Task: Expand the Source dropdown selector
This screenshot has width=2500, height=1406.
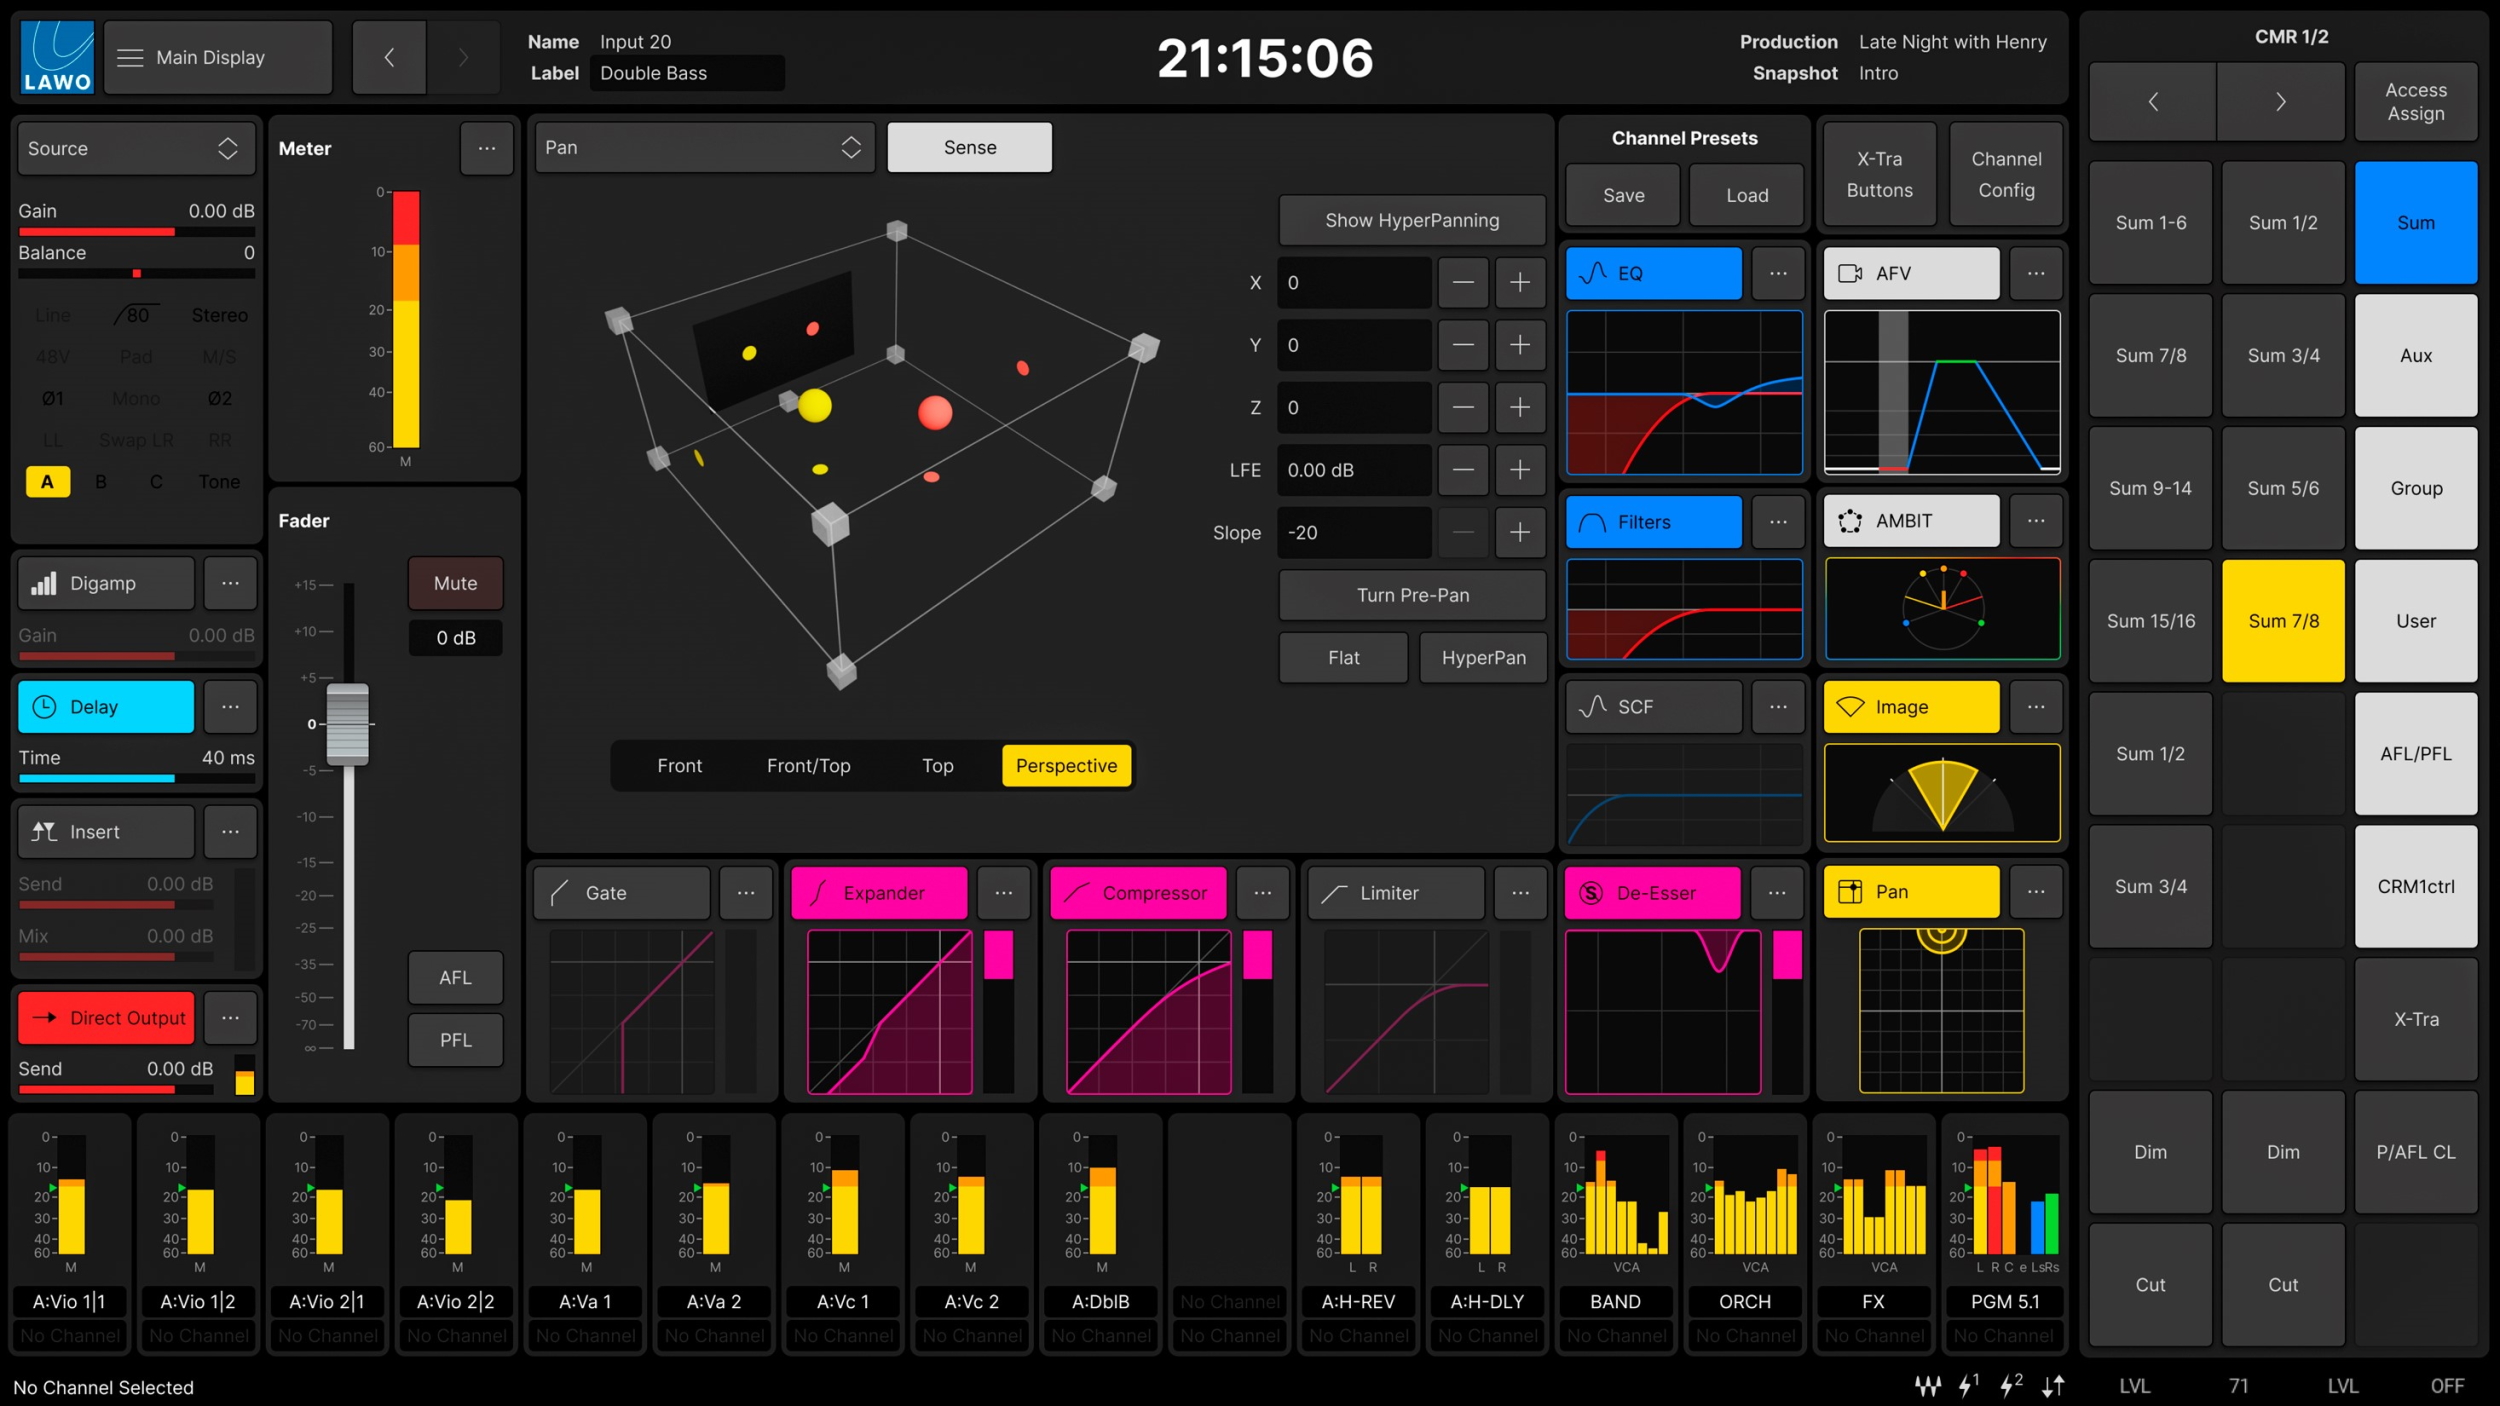Action: tap(136, 149)
